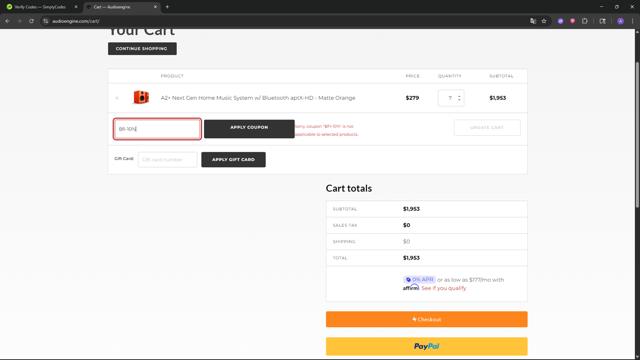Bookmark this page with star icon

tap(544, 21)
